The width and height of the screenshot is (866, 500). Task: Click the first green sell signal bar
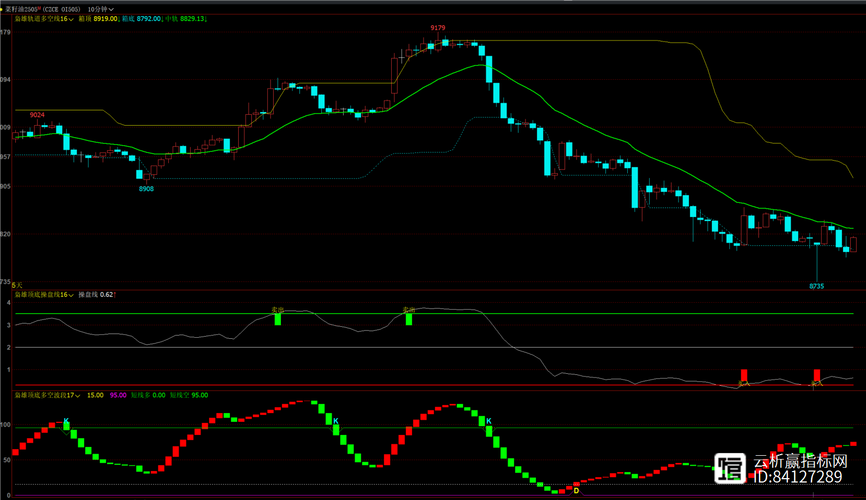(278, 318)
